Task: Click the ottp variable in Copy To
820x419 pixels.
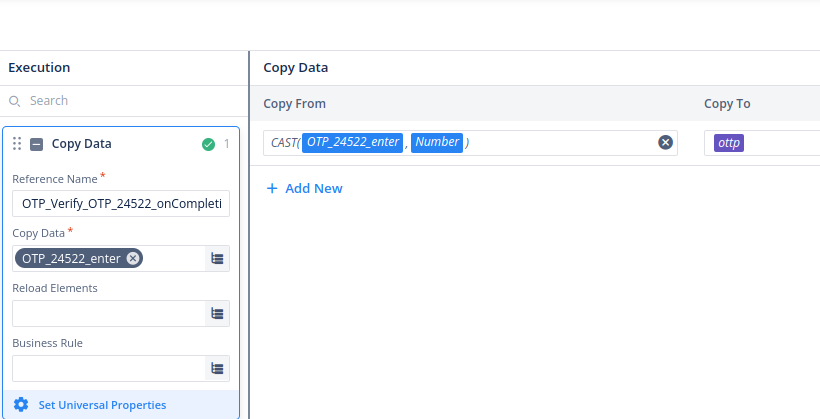Action: click(x=729, y=143)
